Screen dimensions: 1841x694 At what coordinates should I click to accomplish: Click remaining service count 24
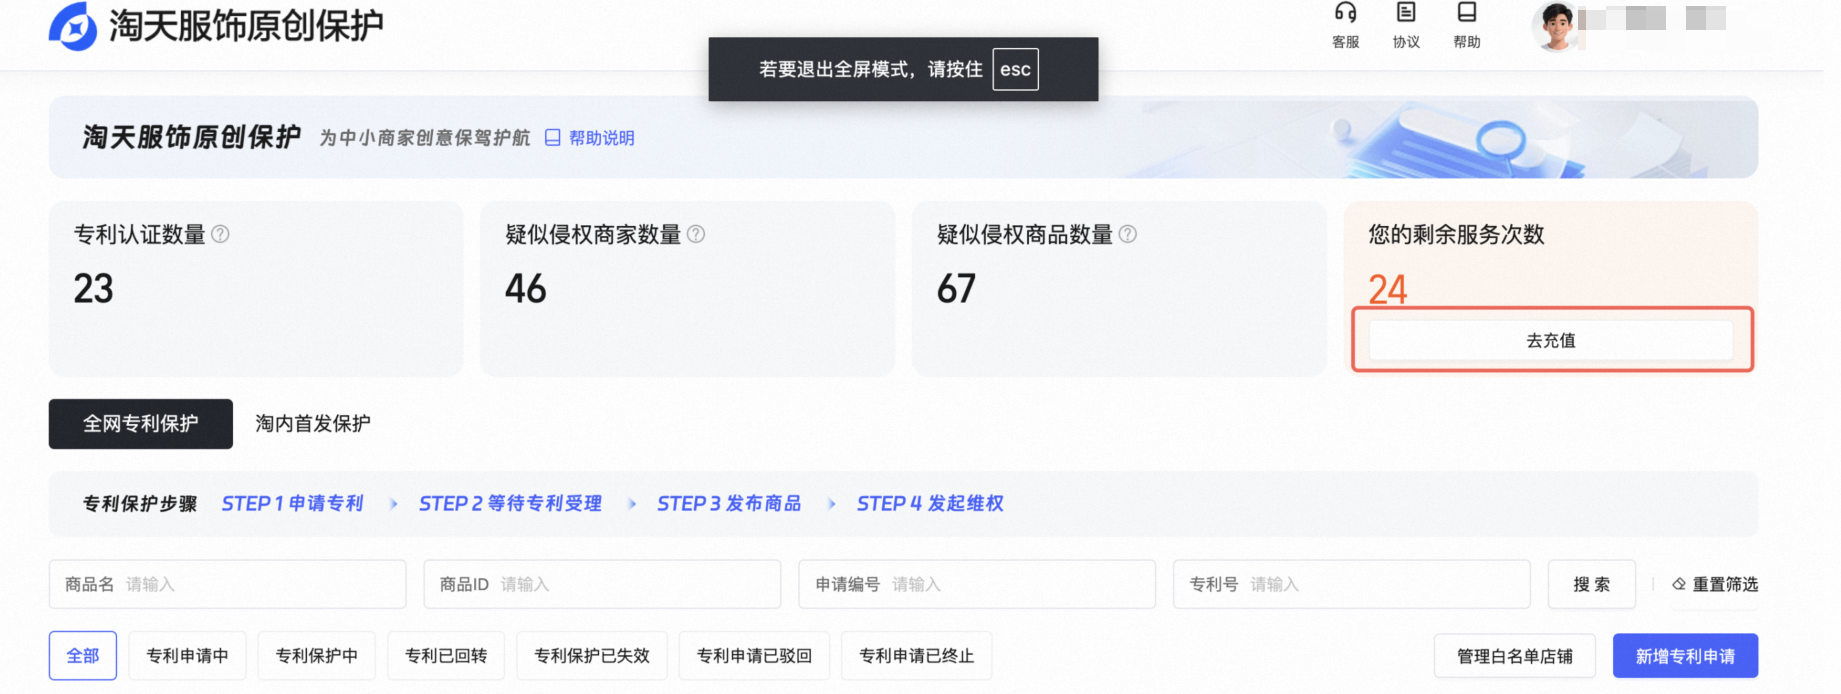tap(1388, 289)
